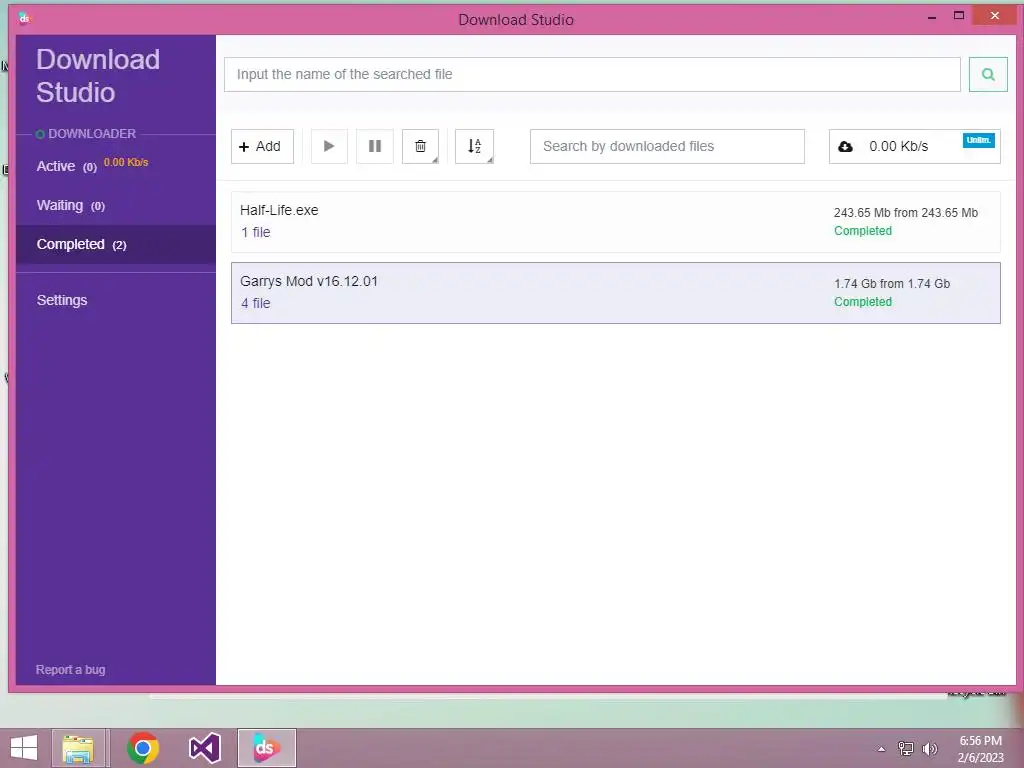
Task: Click the orange 0.00 Kb/s sidebar speed
Action: pyautogui.click(x=126, y=163)
